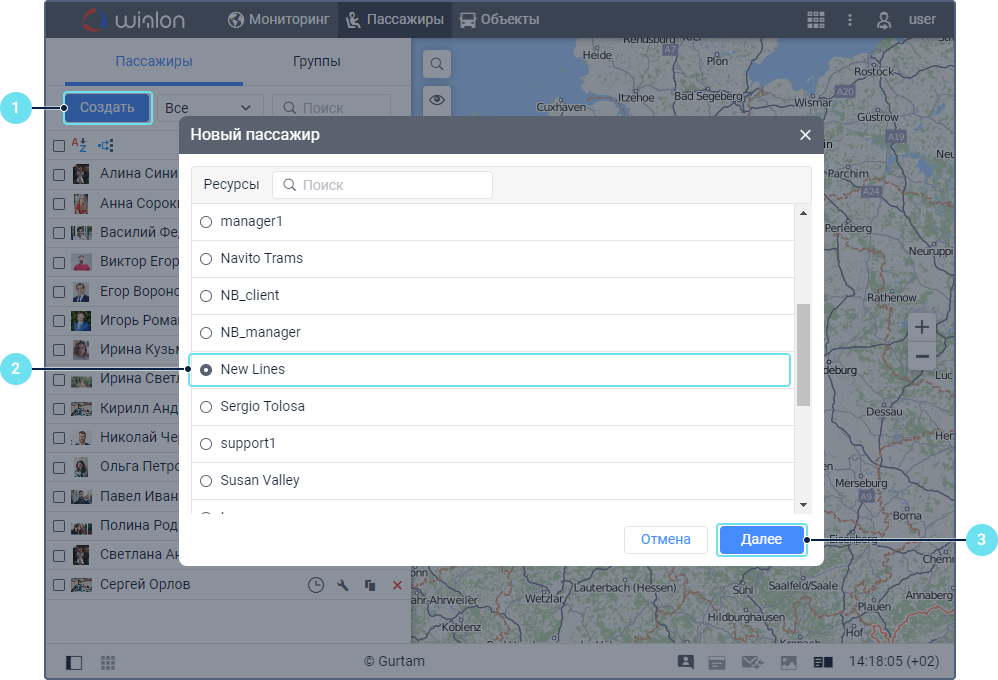Check the box next to Сергей Орлов
Viewport: 998px width, 680px height.
(x=59, y=585)
